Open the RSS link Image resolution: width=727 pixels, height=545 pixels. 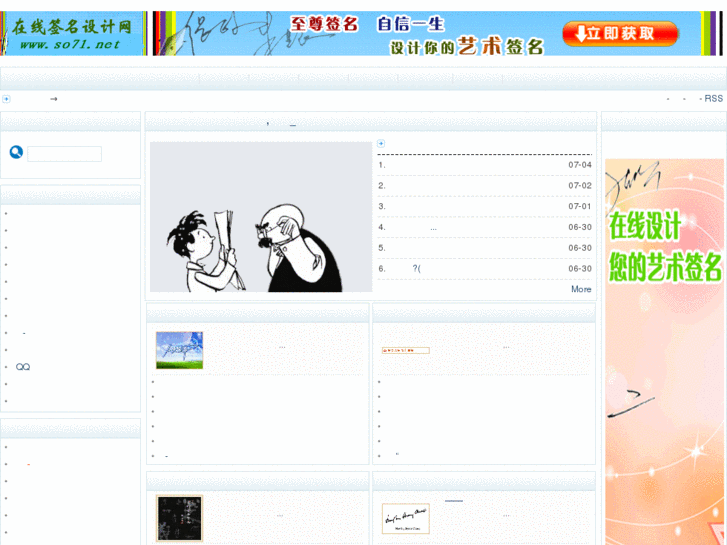(x=714, y=98)
